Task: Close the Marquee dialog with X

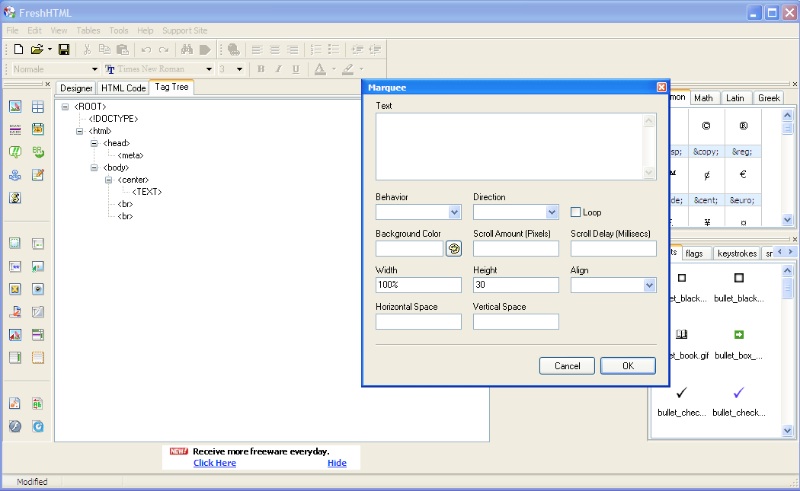Action: click(x=661, y=88)
